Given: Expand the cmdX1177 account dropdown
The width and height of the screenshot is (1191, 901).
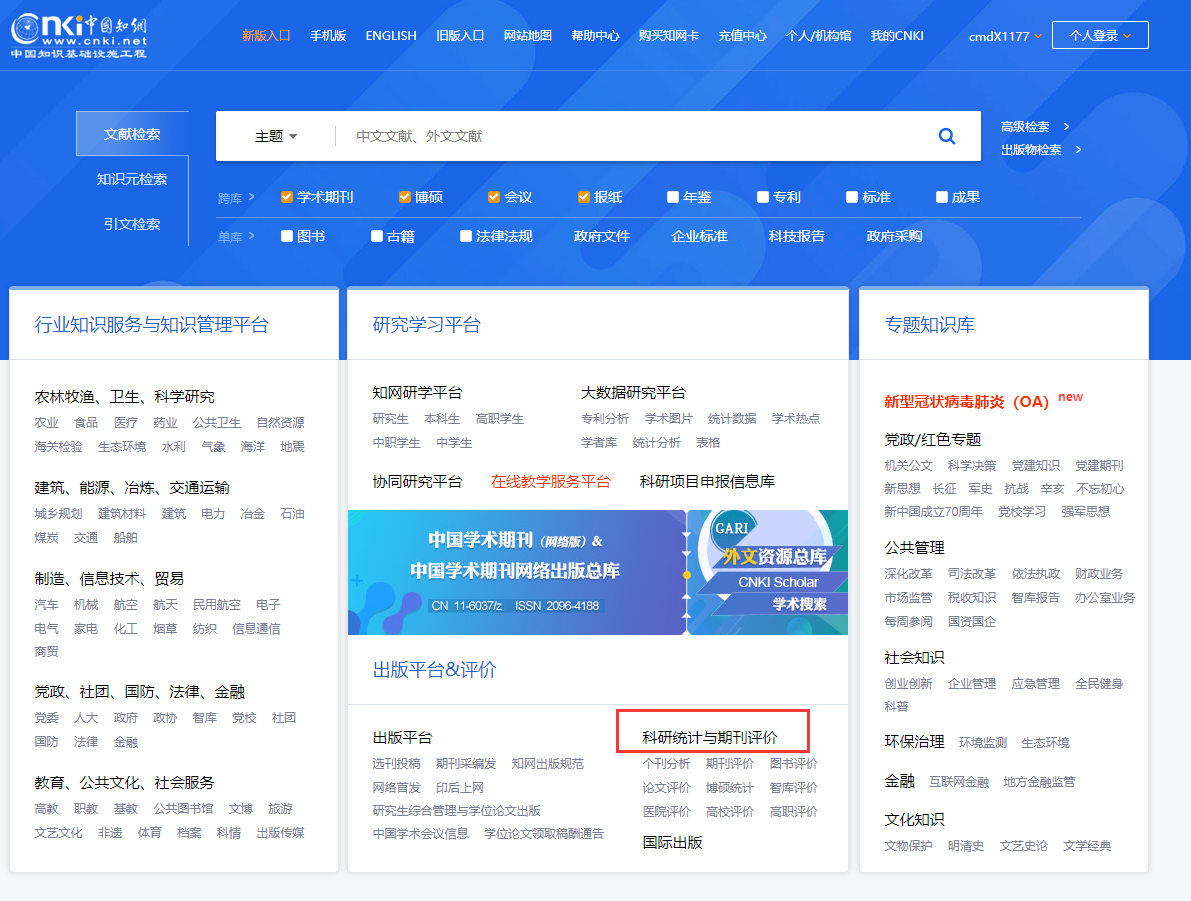Looking at the screenshot, I should [1005, 36].
